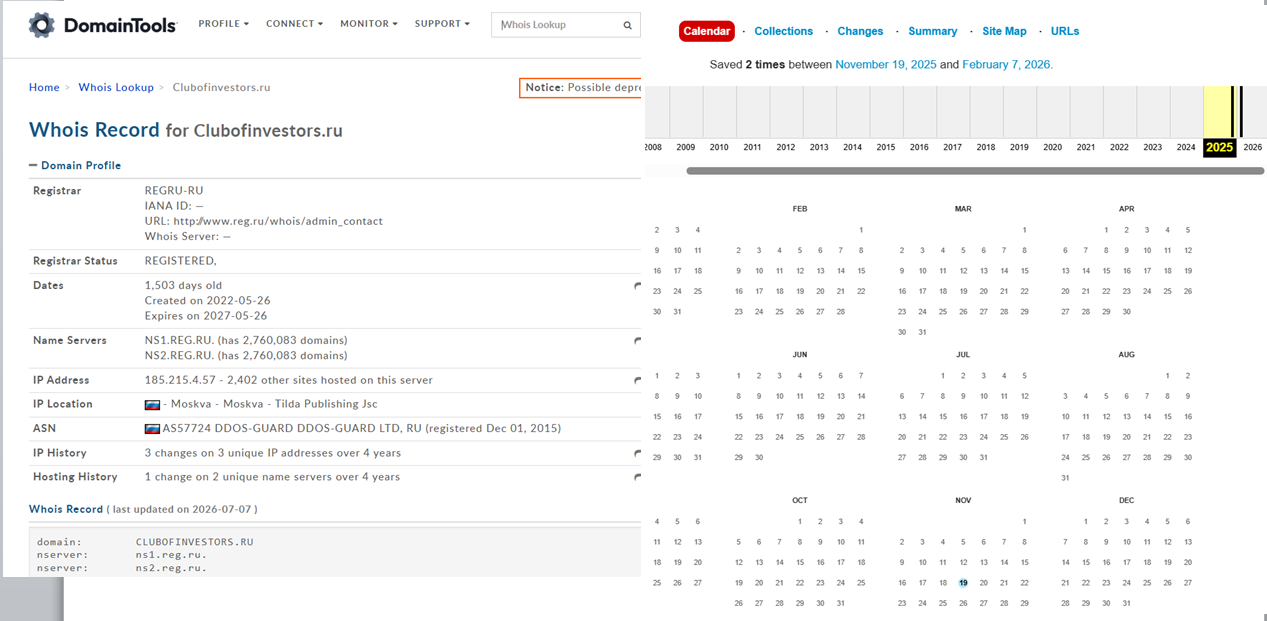The image size is (1267, 621).
Task: Click the Whois Record for Clubofinvestors.ru heading
Action: (186, 130)
